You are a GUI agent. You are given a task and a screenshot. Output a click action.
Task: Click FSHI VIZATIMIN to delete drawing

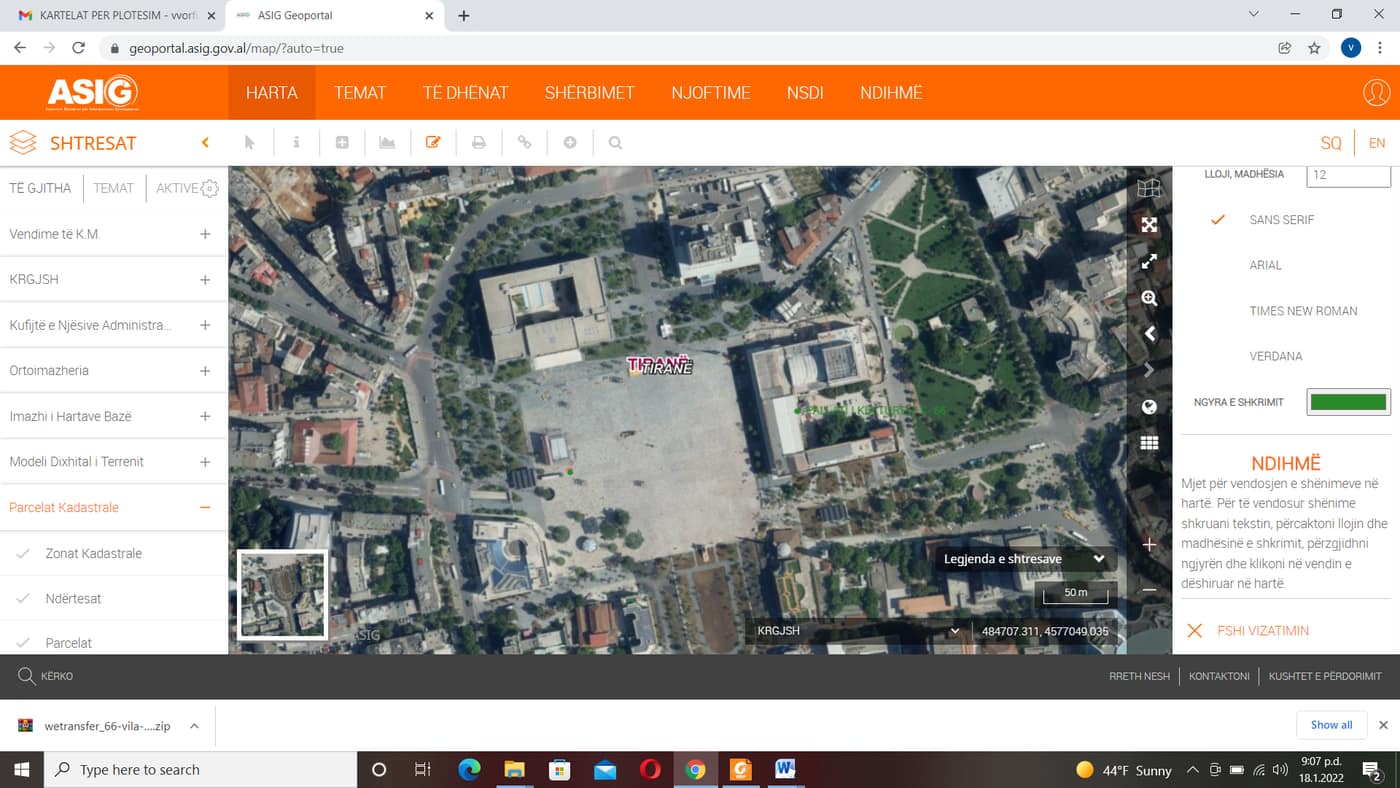[1263, 631]
